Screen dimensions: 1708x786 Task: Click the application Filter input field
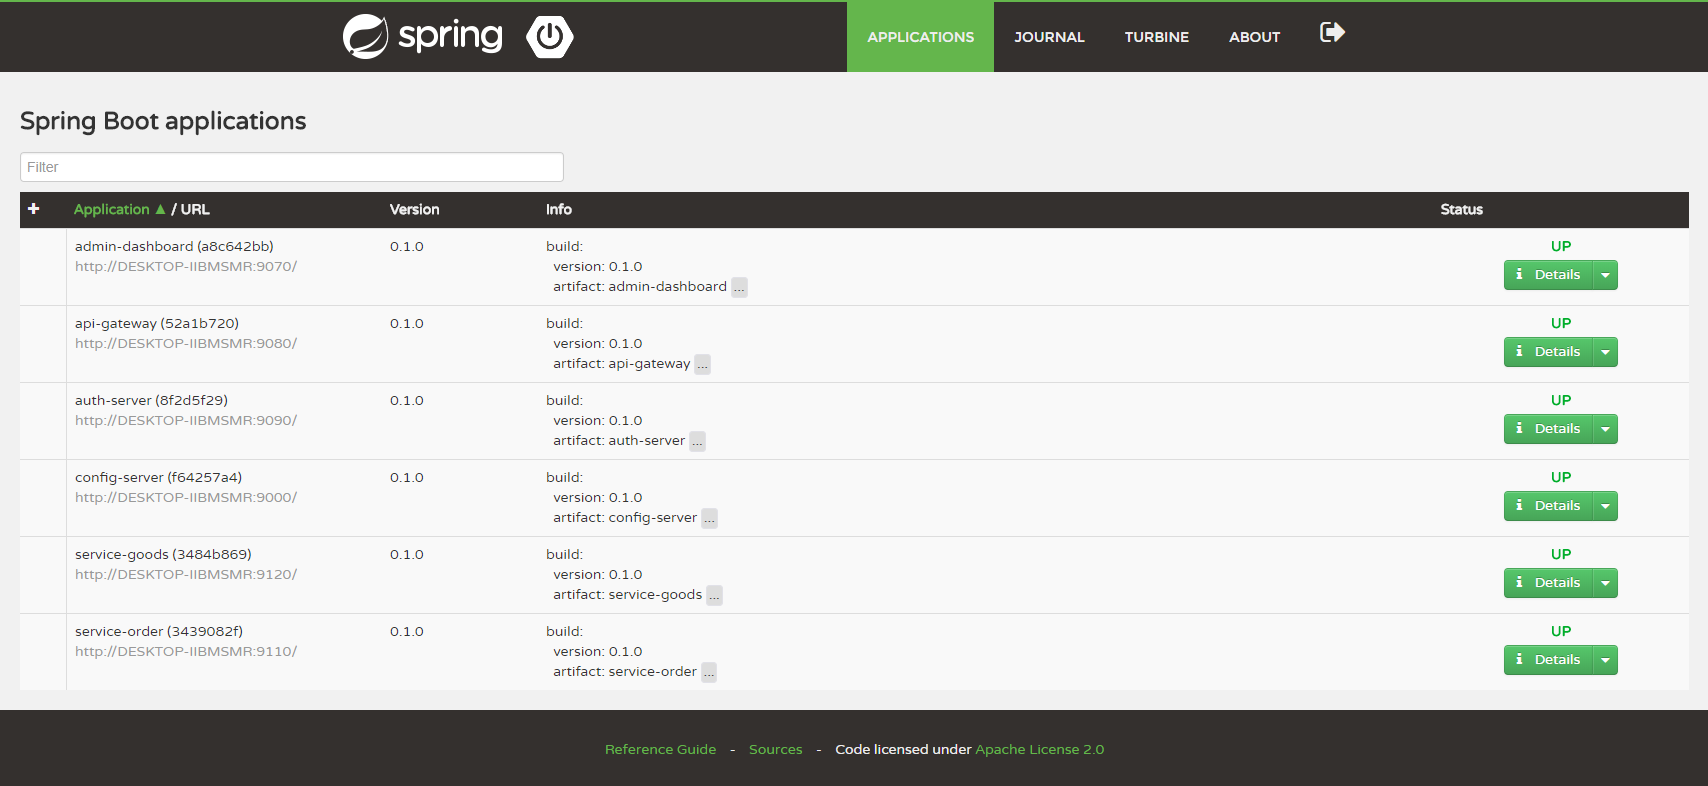click(292, 167)
